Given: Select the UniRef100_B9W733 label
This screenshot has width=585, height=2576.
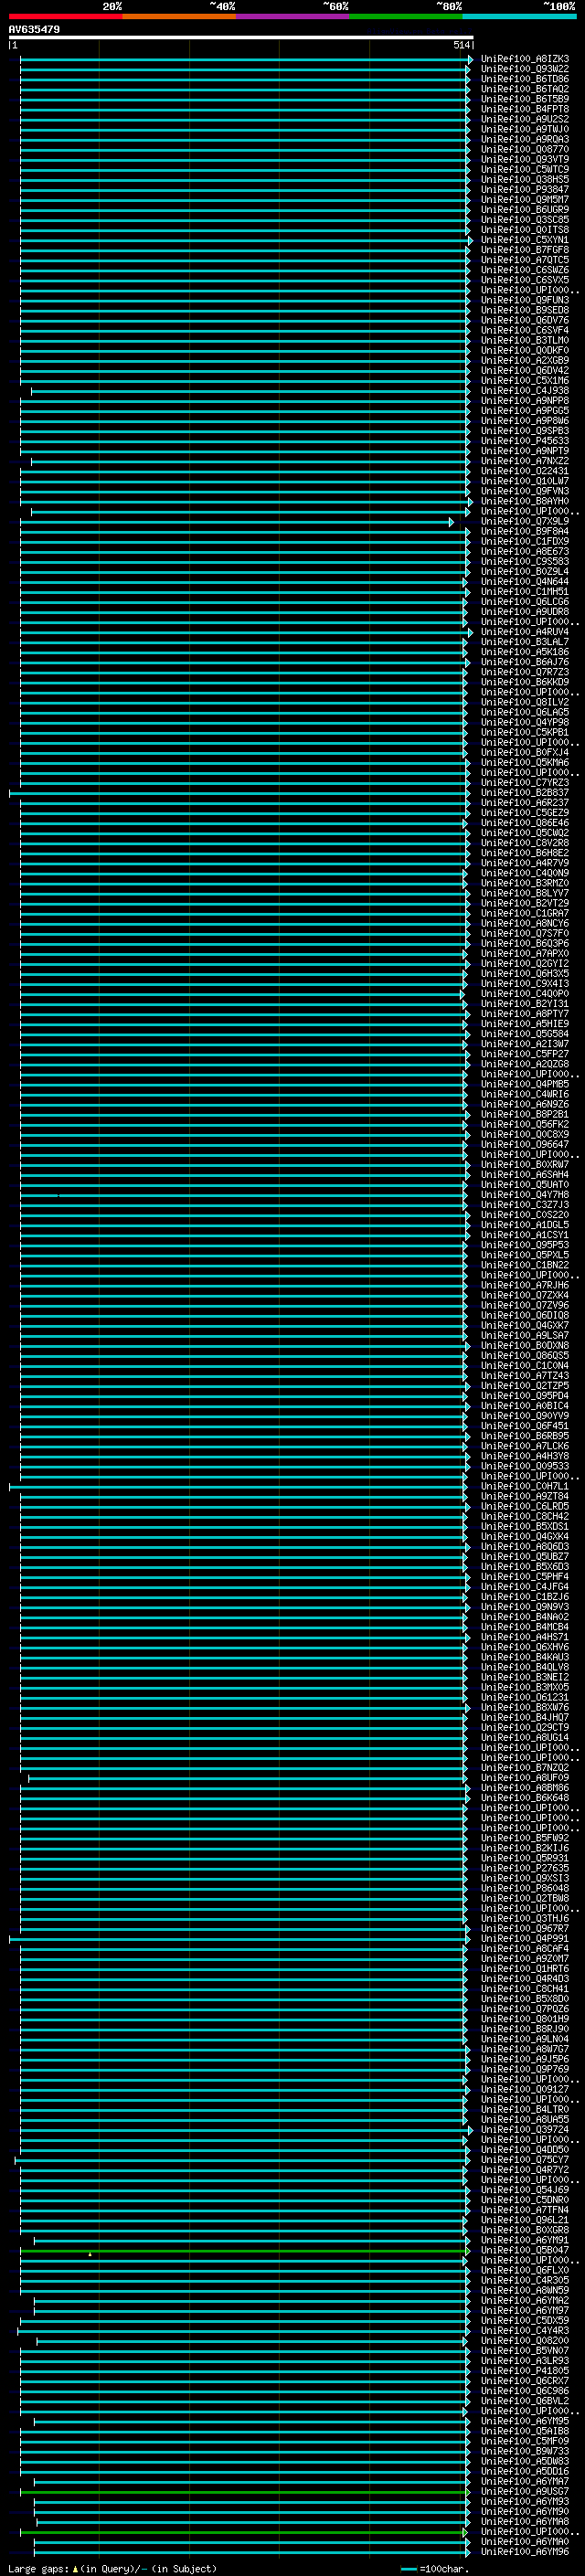Looking at the screenshot, I should tap(525, 2451).
